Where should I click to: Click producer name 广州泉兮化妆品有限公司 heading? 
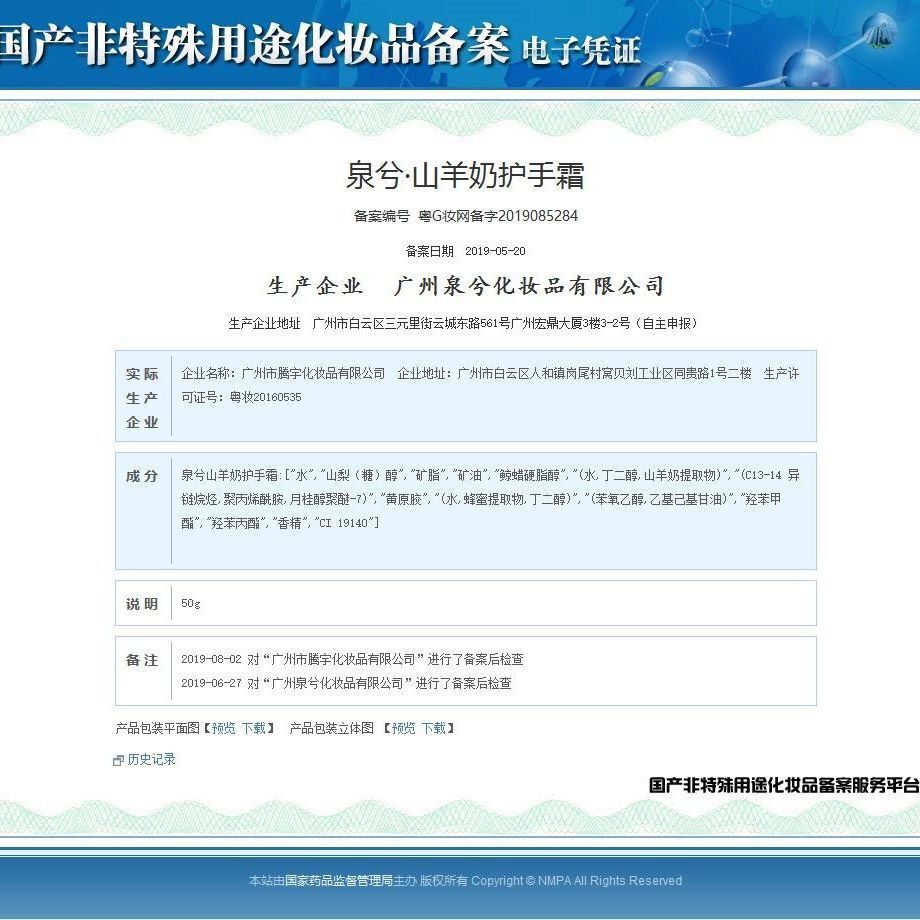529,286
